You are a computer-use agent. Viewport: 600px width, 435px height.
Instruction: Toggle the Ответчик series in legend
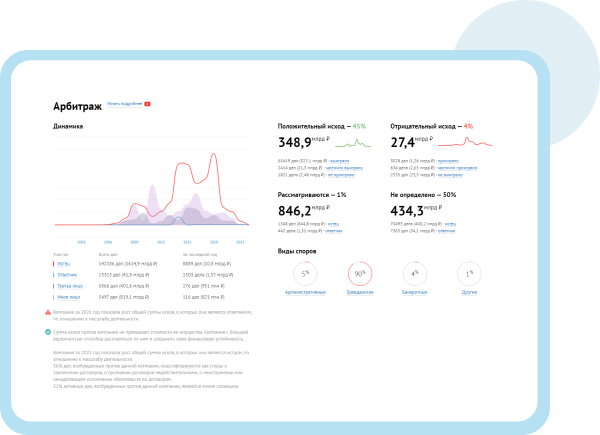tap(66, 277)
